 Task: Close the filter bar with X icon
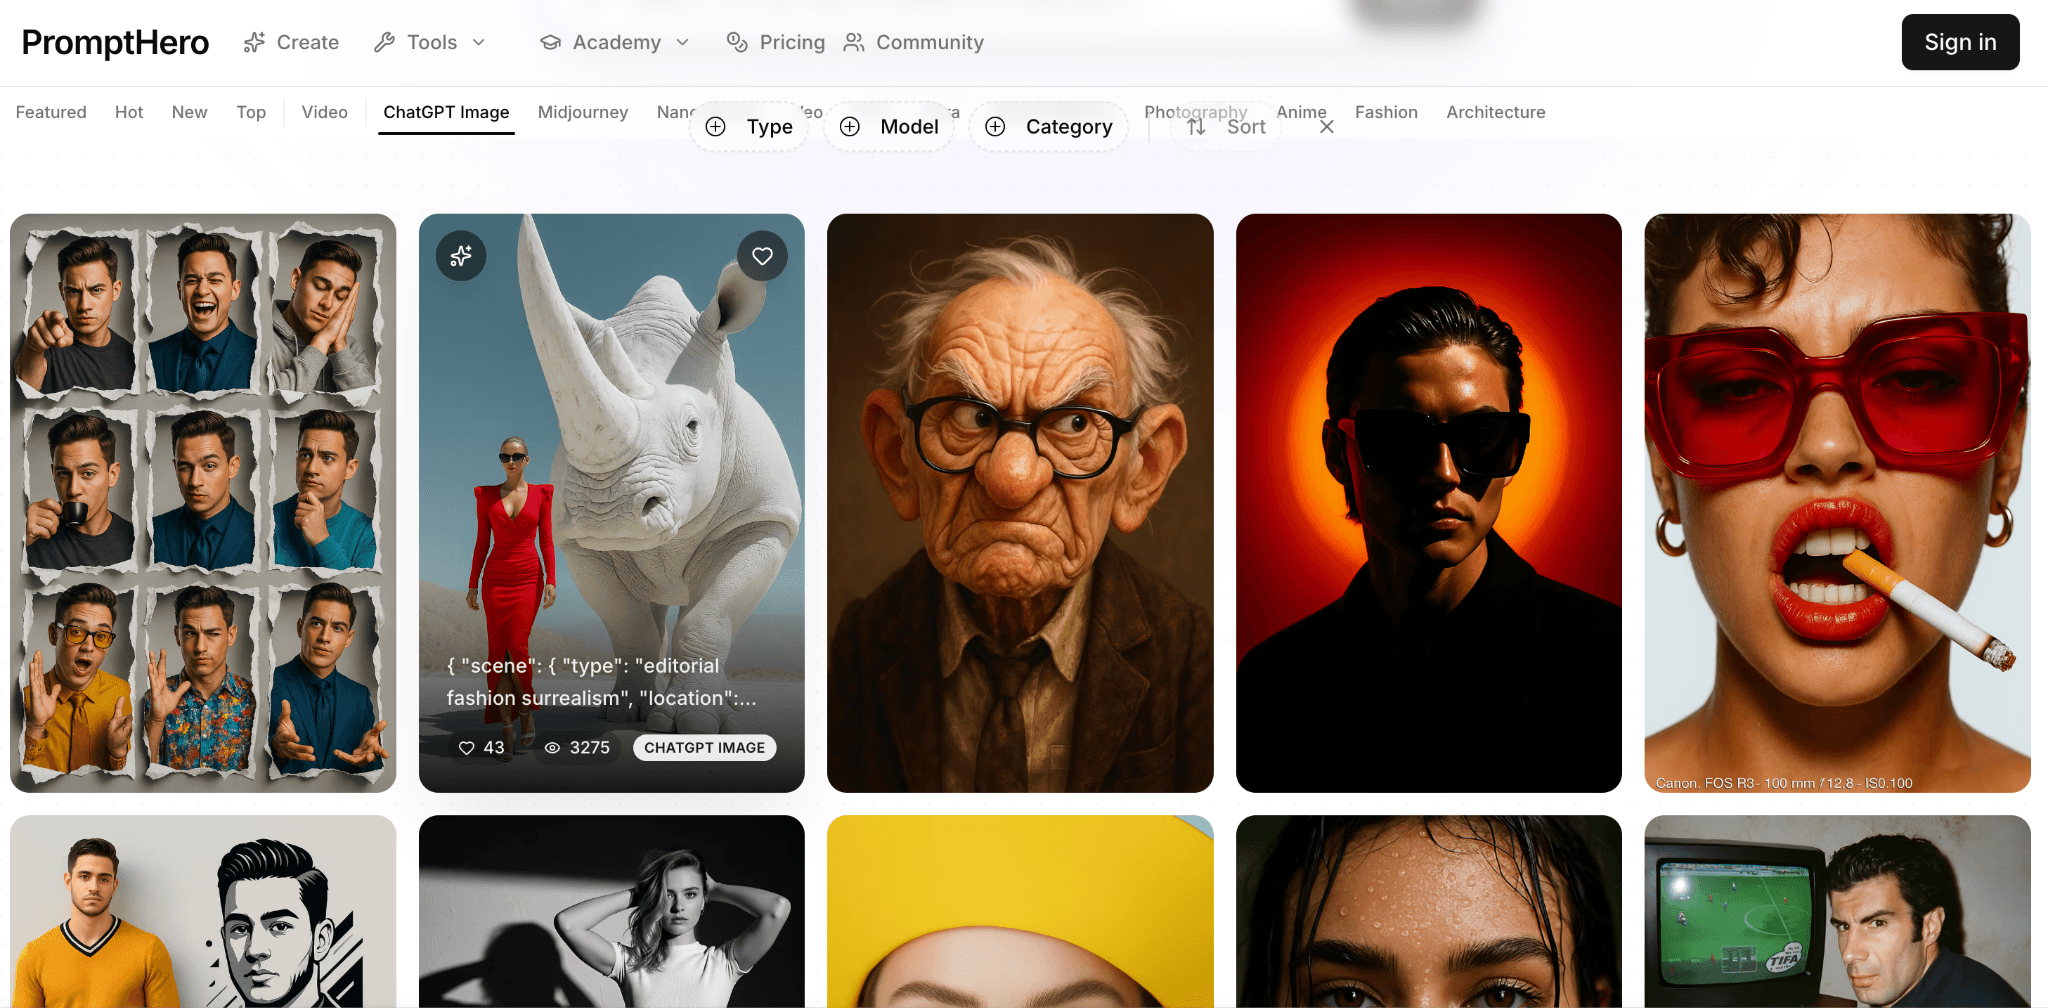click(x=1326, y=127)
